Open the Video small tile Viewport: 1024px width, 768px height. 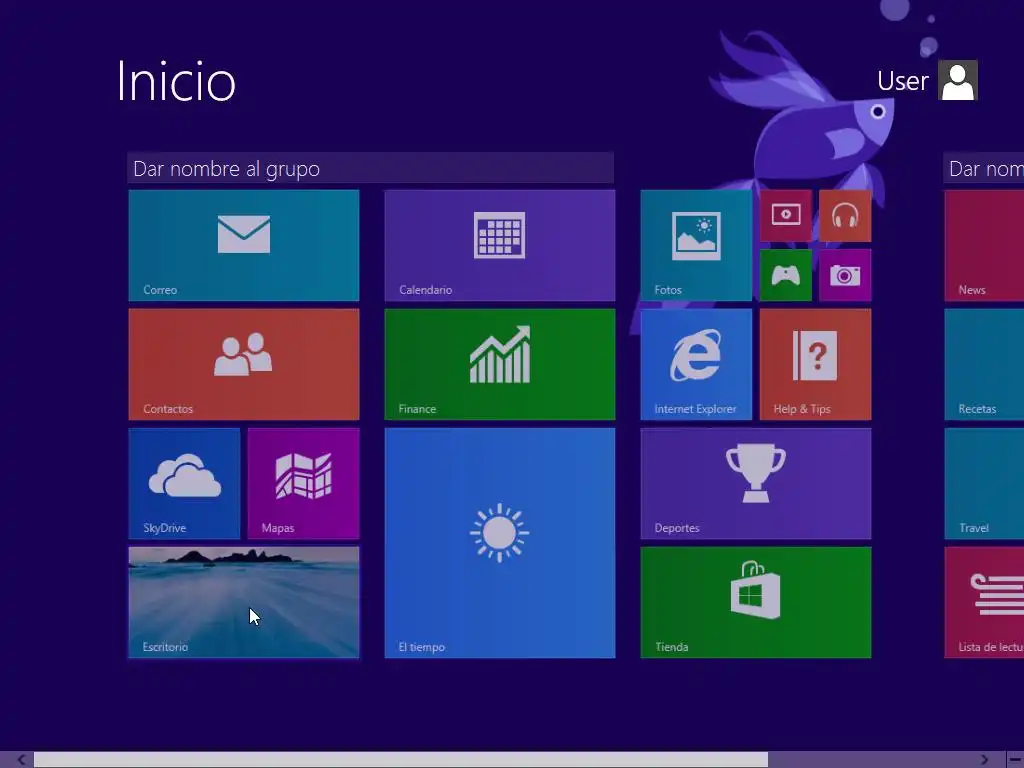(786, 216)
